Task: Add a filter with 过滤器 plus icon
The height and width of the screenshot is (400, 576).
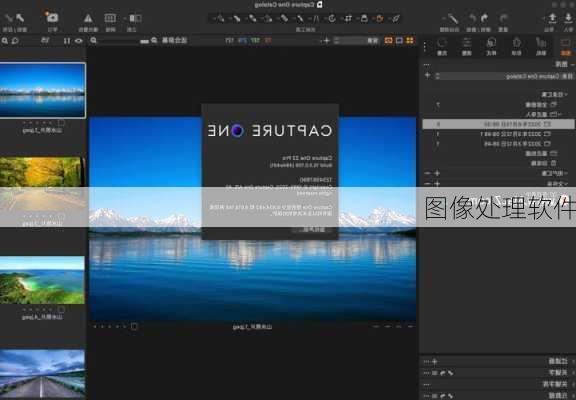Action: tap(435, 361)
